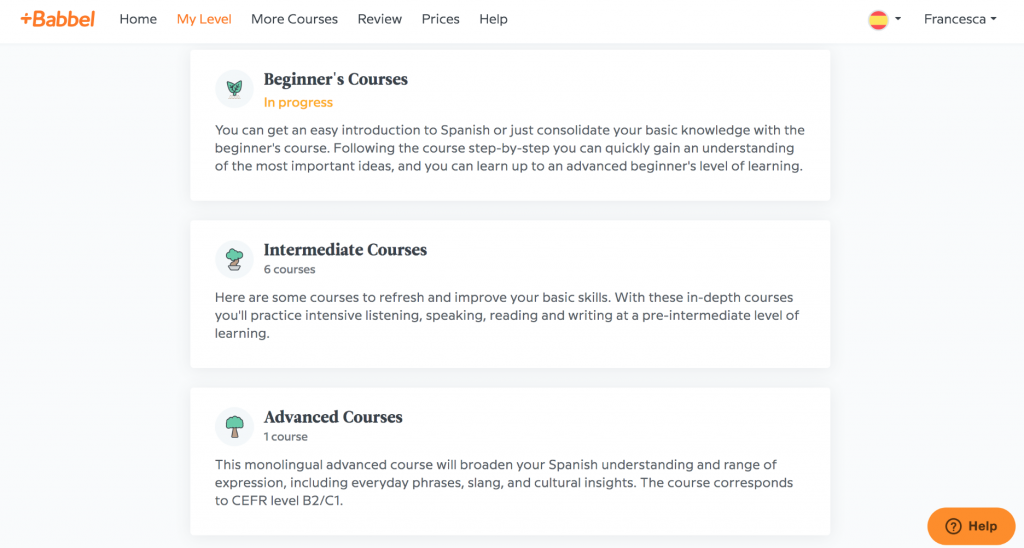The height and width of the screenshot is (548, 1024).
Task: Click the question mark icon in Help button
Action: coord(953,526)
